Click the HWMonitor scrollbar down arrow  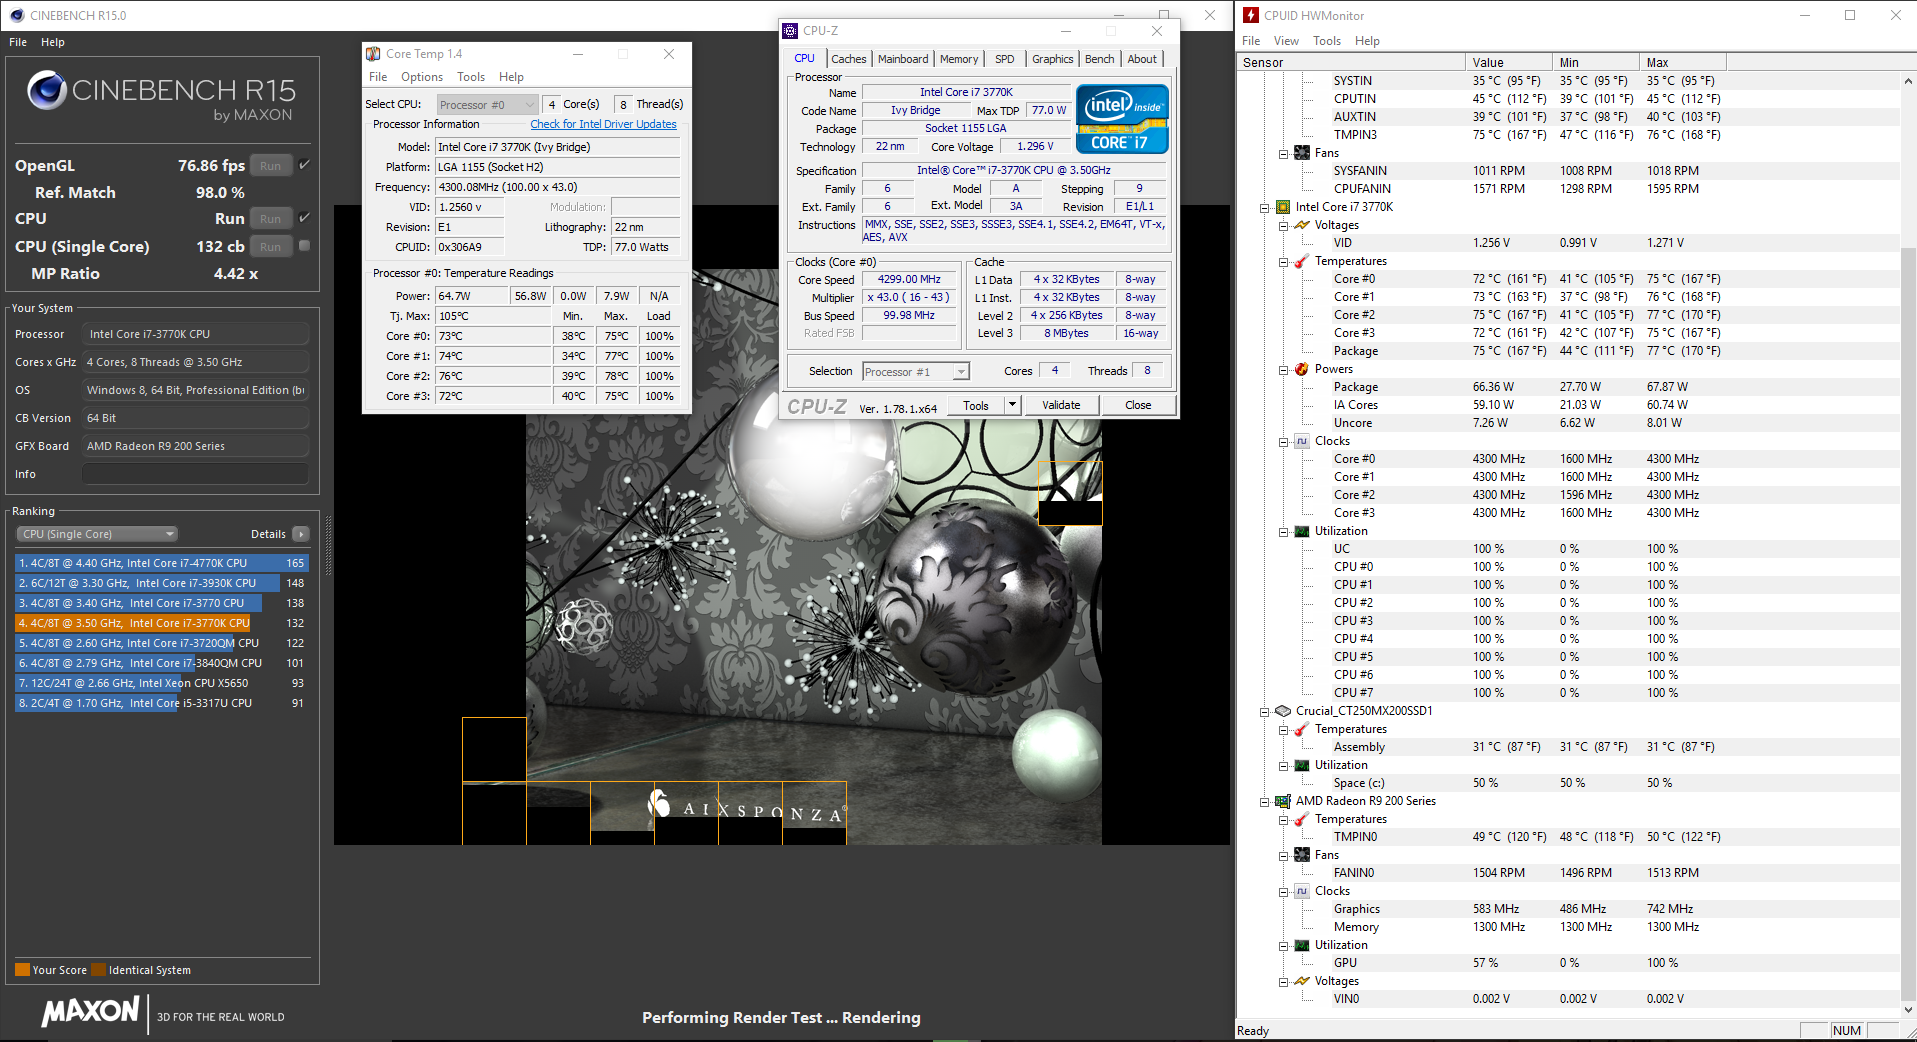click(1908, 1010)
